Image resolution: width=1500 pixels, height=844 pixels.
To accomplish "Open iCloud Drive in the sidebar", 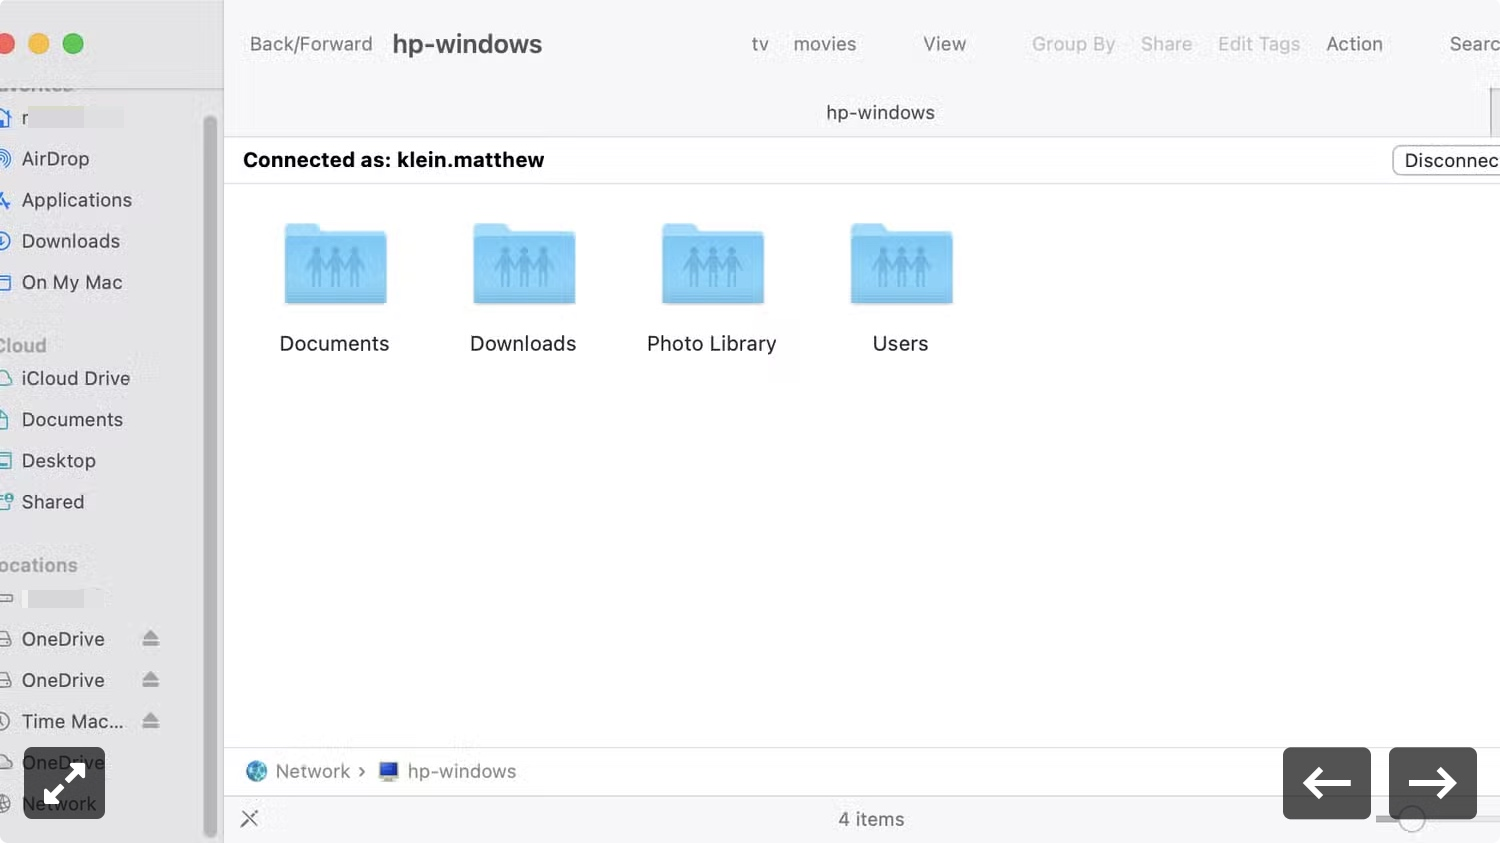I will point(75,378).
